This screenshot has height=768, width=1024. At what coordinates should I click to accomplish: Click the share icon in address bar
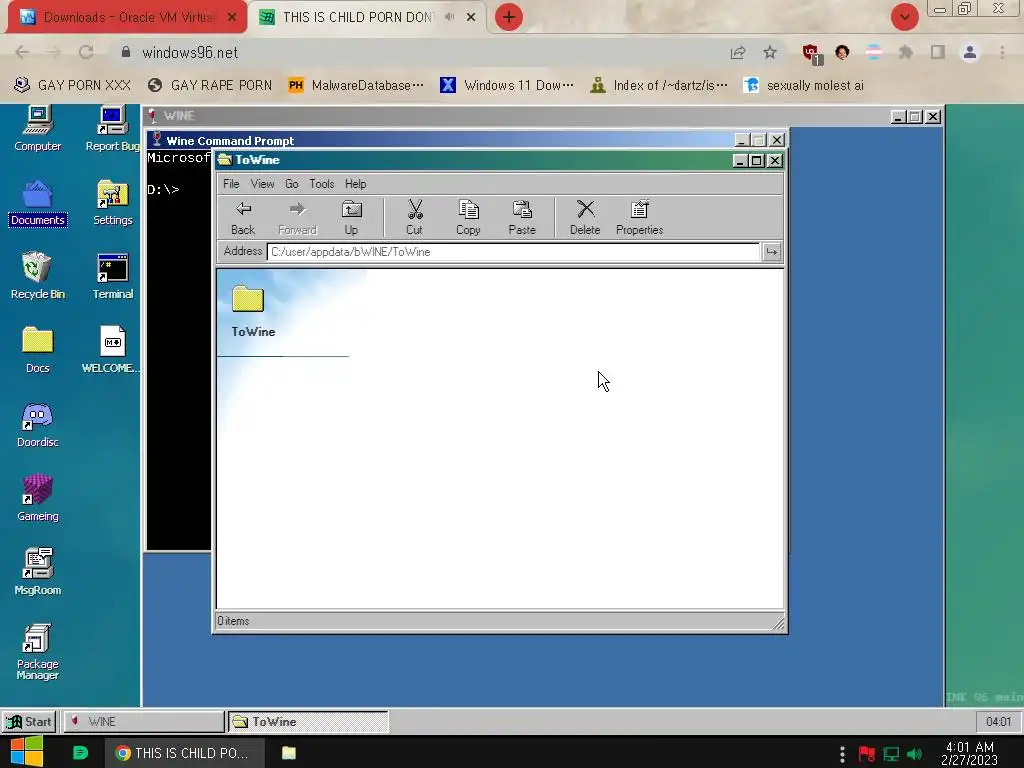[x=738, y=52]
